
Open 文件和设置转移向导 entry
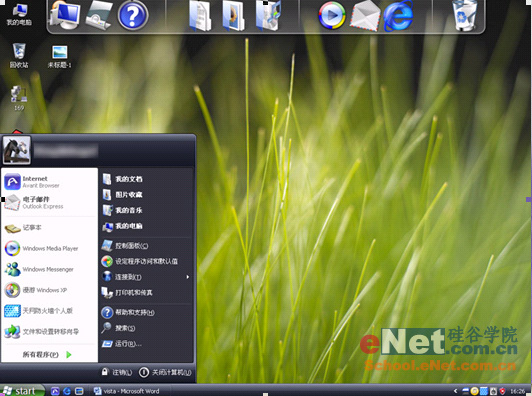pyautogui.click(x=49, y=332)
